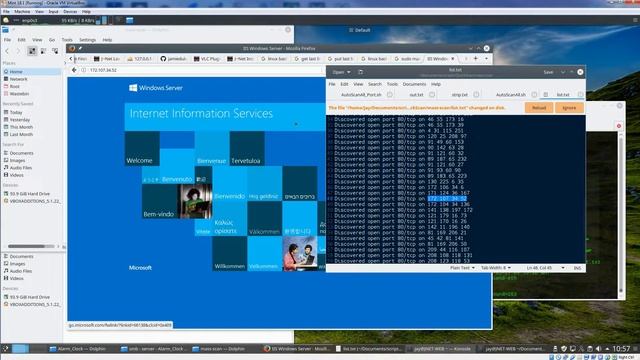Viewport: 640px width, 360px height.
Task: Open Dolphin's Go menu
Action: [52, 40]
